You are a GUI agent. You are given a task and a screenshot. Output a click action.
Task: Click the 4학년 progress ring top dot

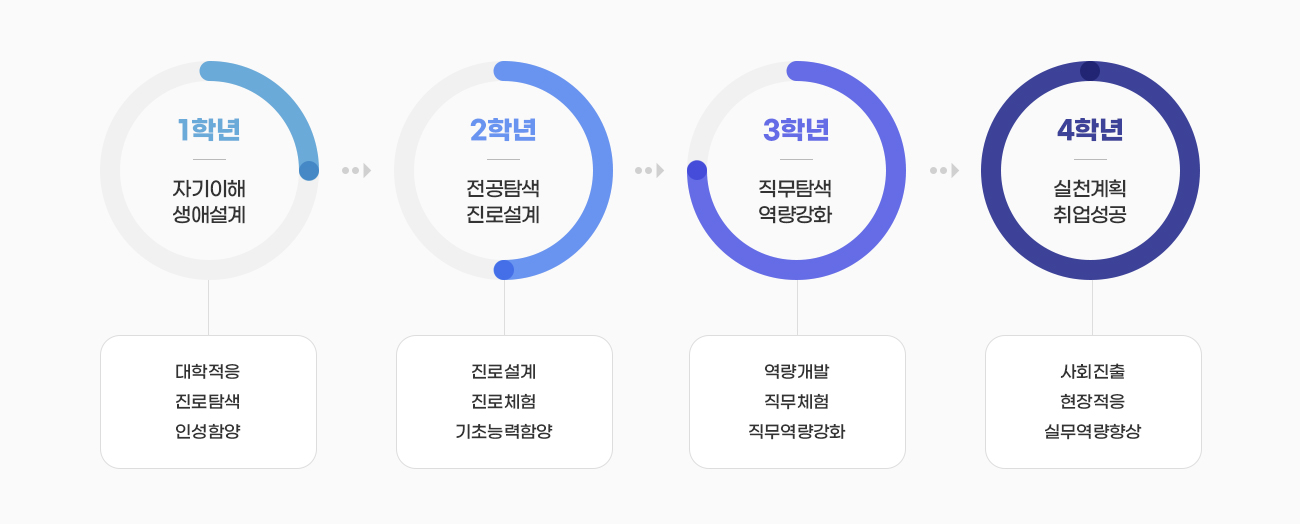coord(1090,71)
